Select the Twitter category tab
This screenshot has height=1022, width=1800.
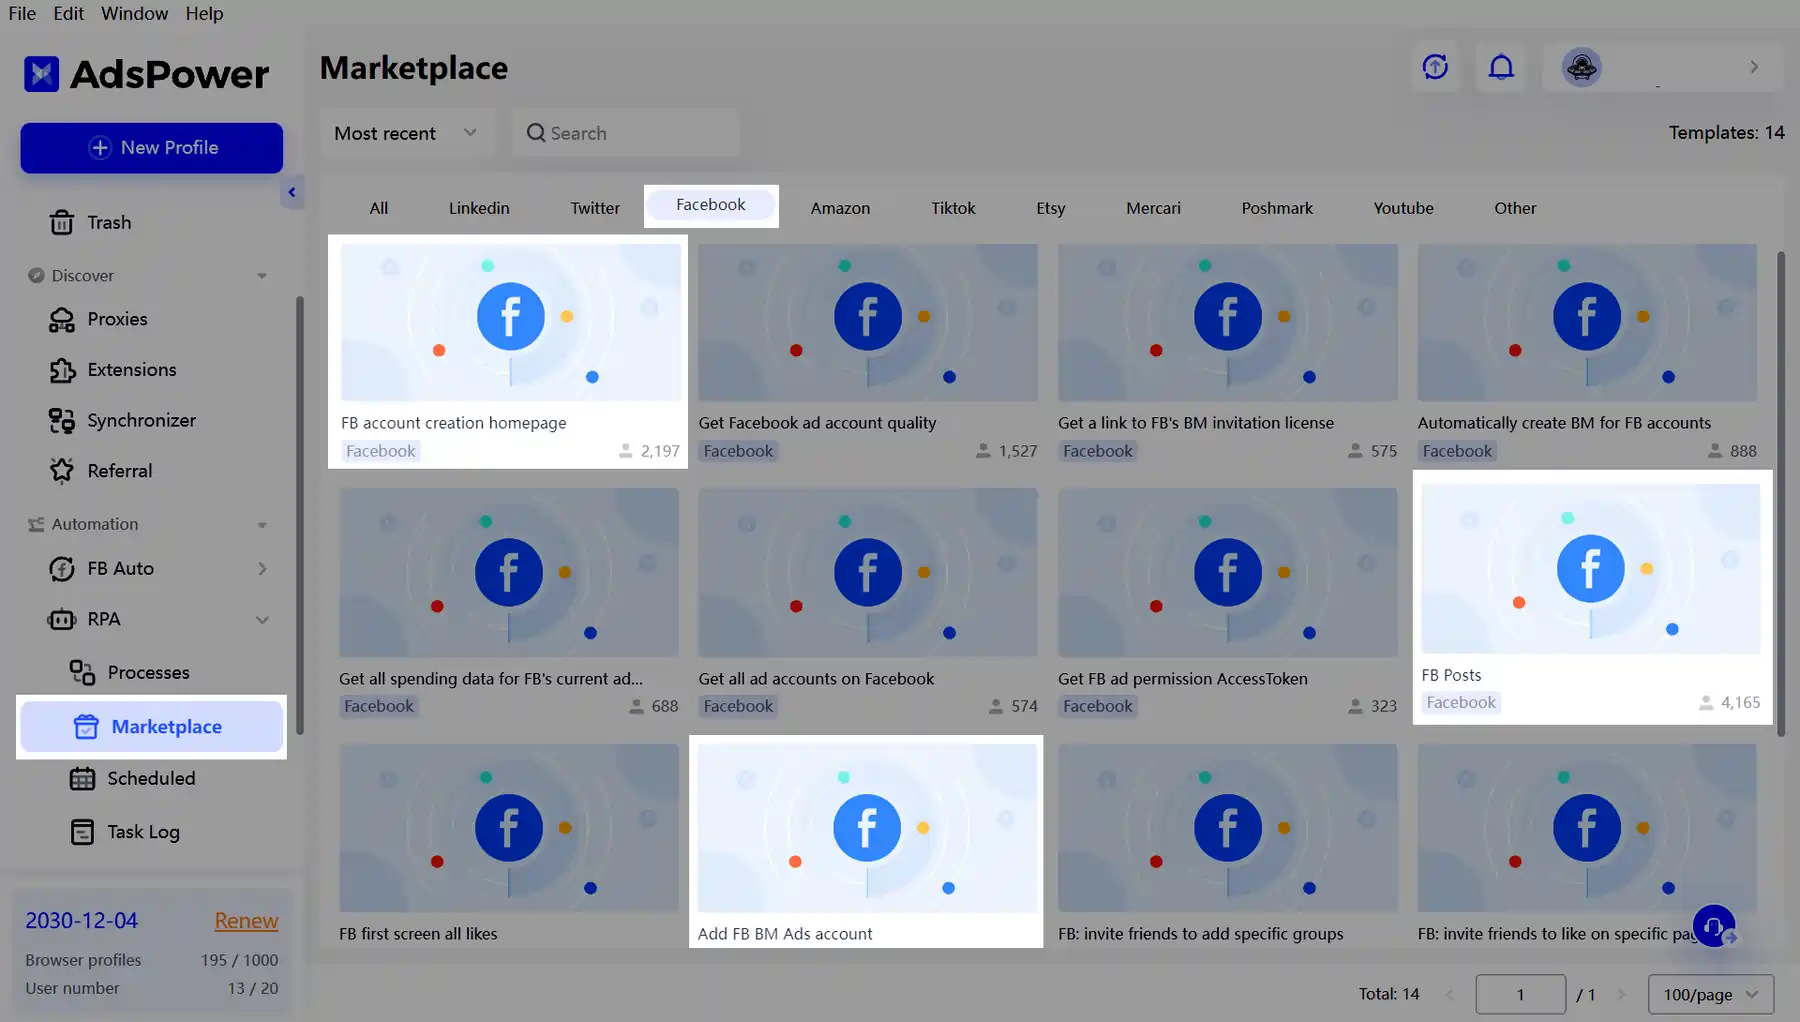(595, 208)
